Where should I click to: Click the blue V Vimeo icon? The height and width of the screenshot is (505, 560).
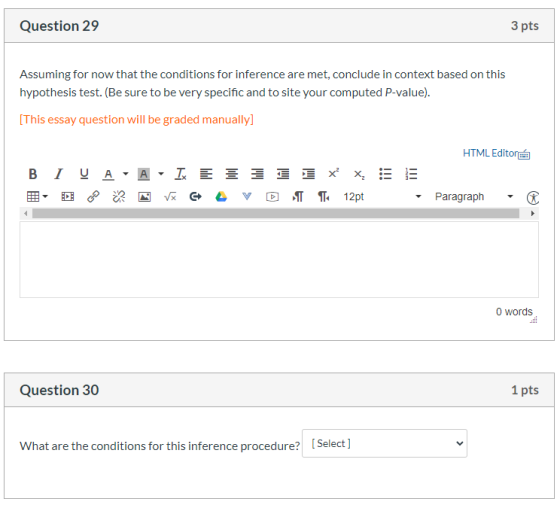(x=246, y=196)
